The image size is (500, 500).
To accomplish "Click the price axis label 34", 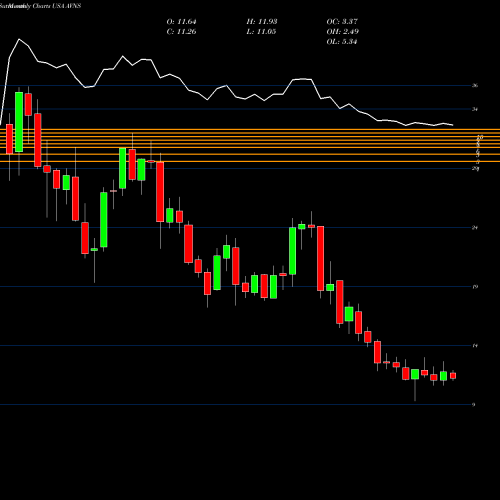I will pos(475,109).
